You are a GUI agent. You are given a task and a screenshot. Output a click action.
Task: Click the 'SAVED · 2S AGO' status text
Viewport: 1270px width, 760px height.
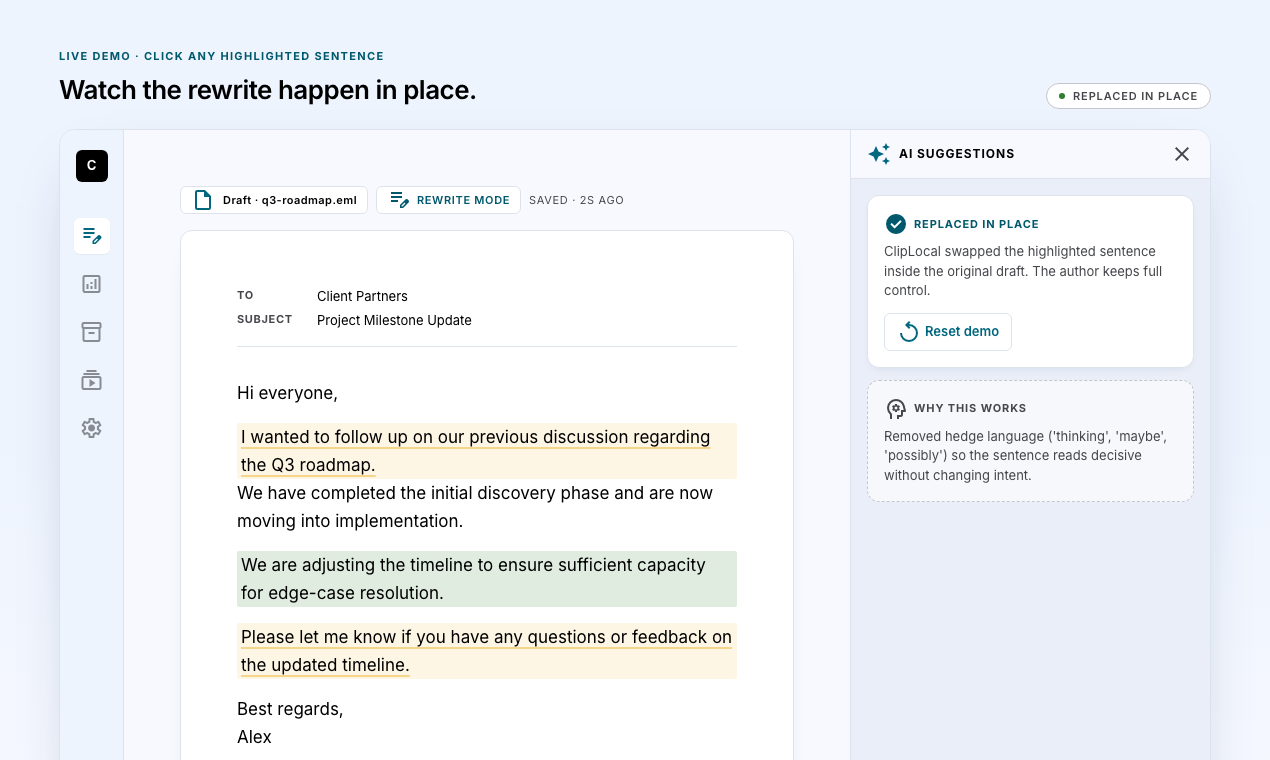(576, 200)
